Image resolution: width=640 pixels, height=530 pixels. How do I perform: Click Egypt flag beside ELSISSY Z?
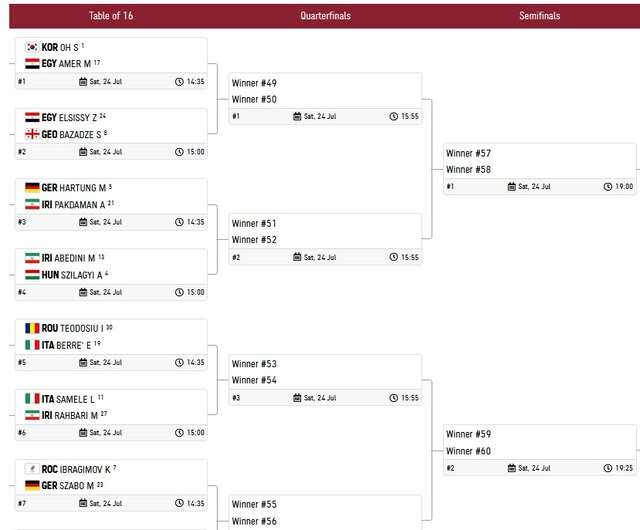coord(32,117)
